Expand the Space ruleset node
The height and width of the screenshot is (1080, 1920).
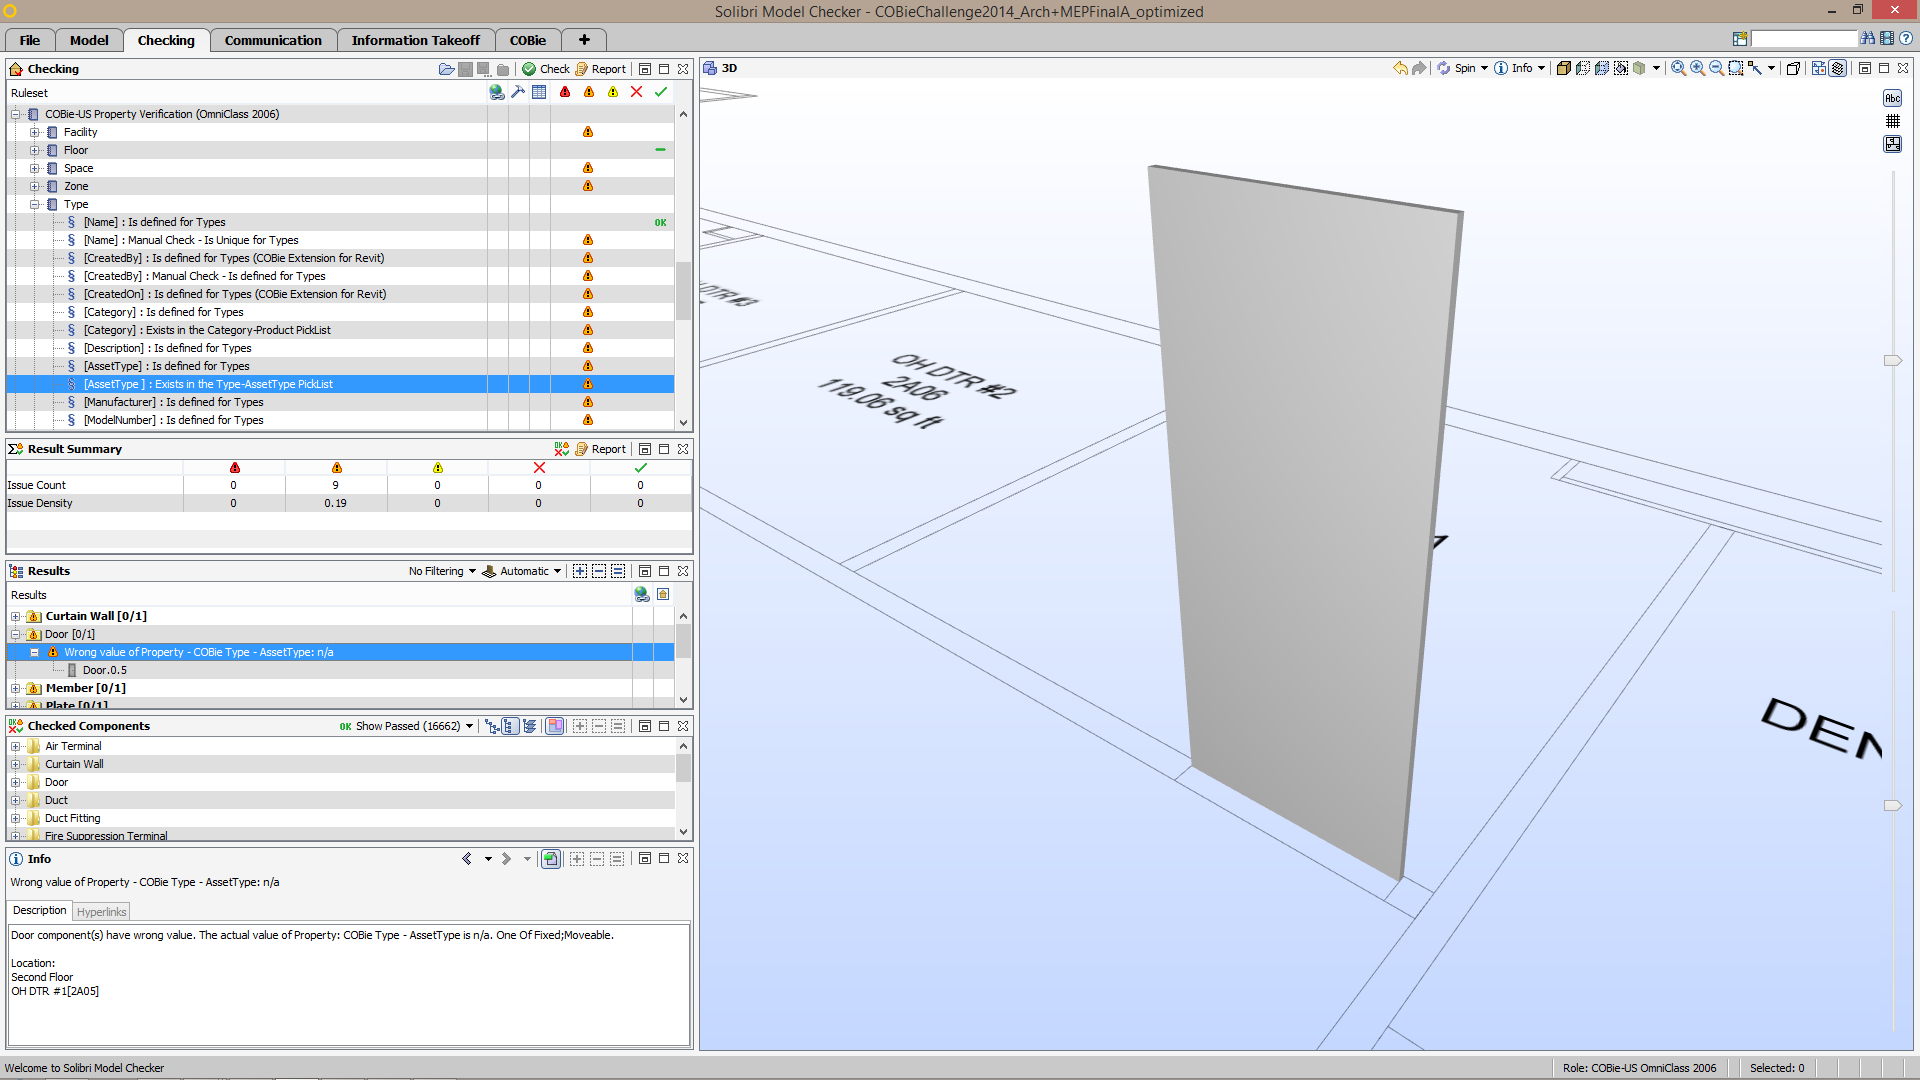[34, 168]
